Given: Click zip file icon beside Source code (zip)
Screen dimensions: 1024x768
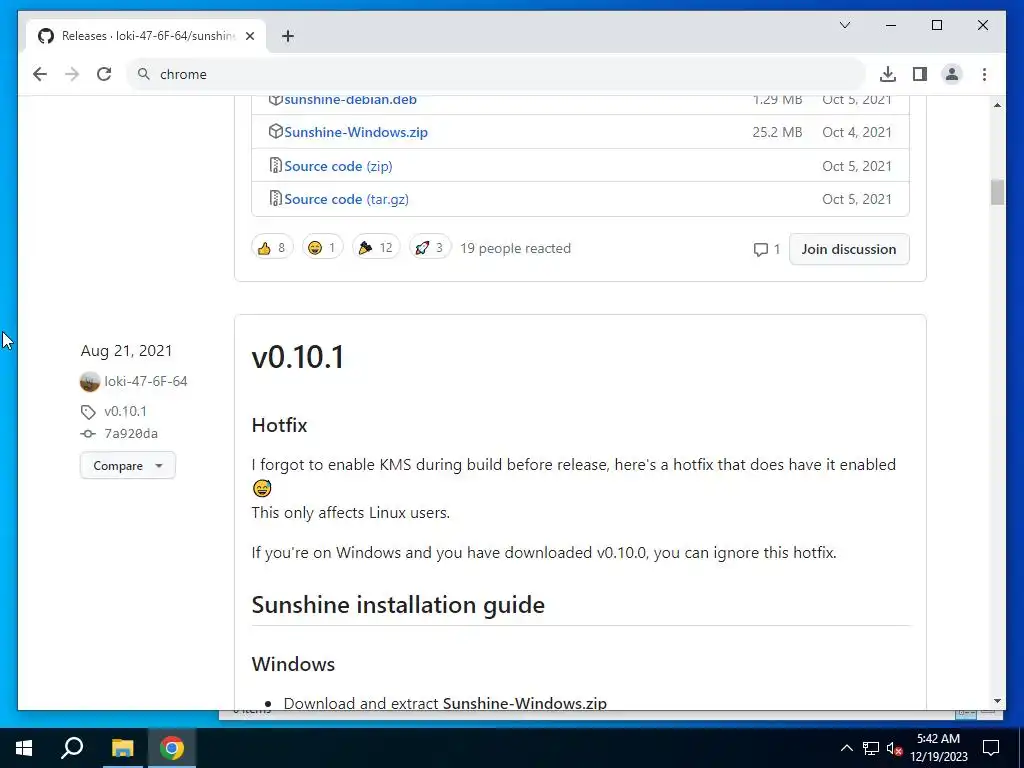Looking at the screenshot, I should pyautogui.click(x=276, y=165).
